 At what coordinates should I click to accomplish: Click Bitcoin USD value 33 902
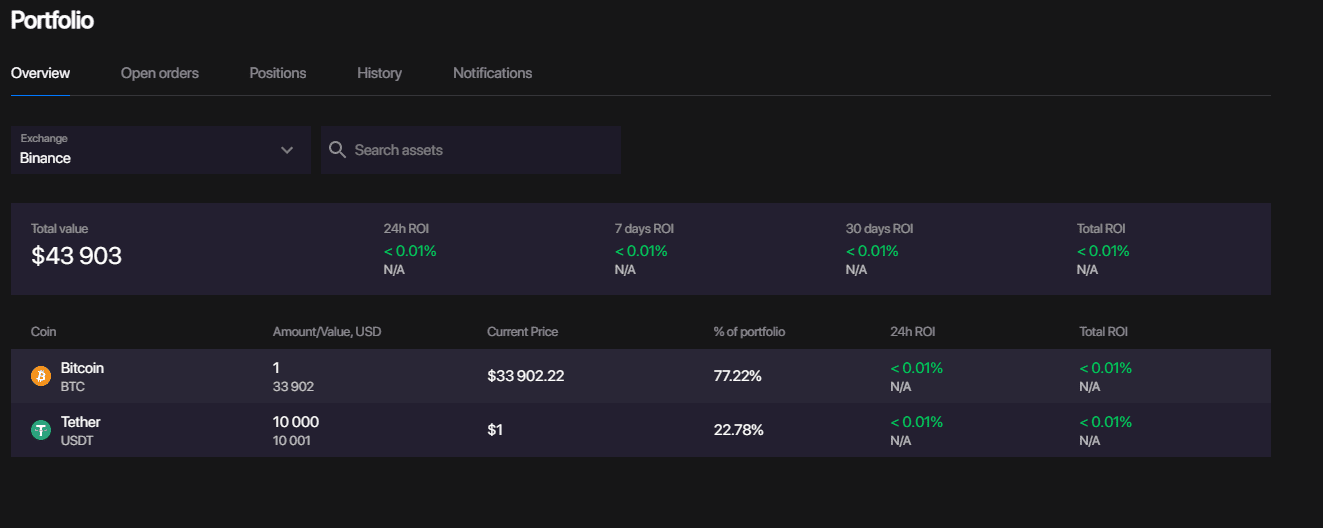[x=293, y=386]
